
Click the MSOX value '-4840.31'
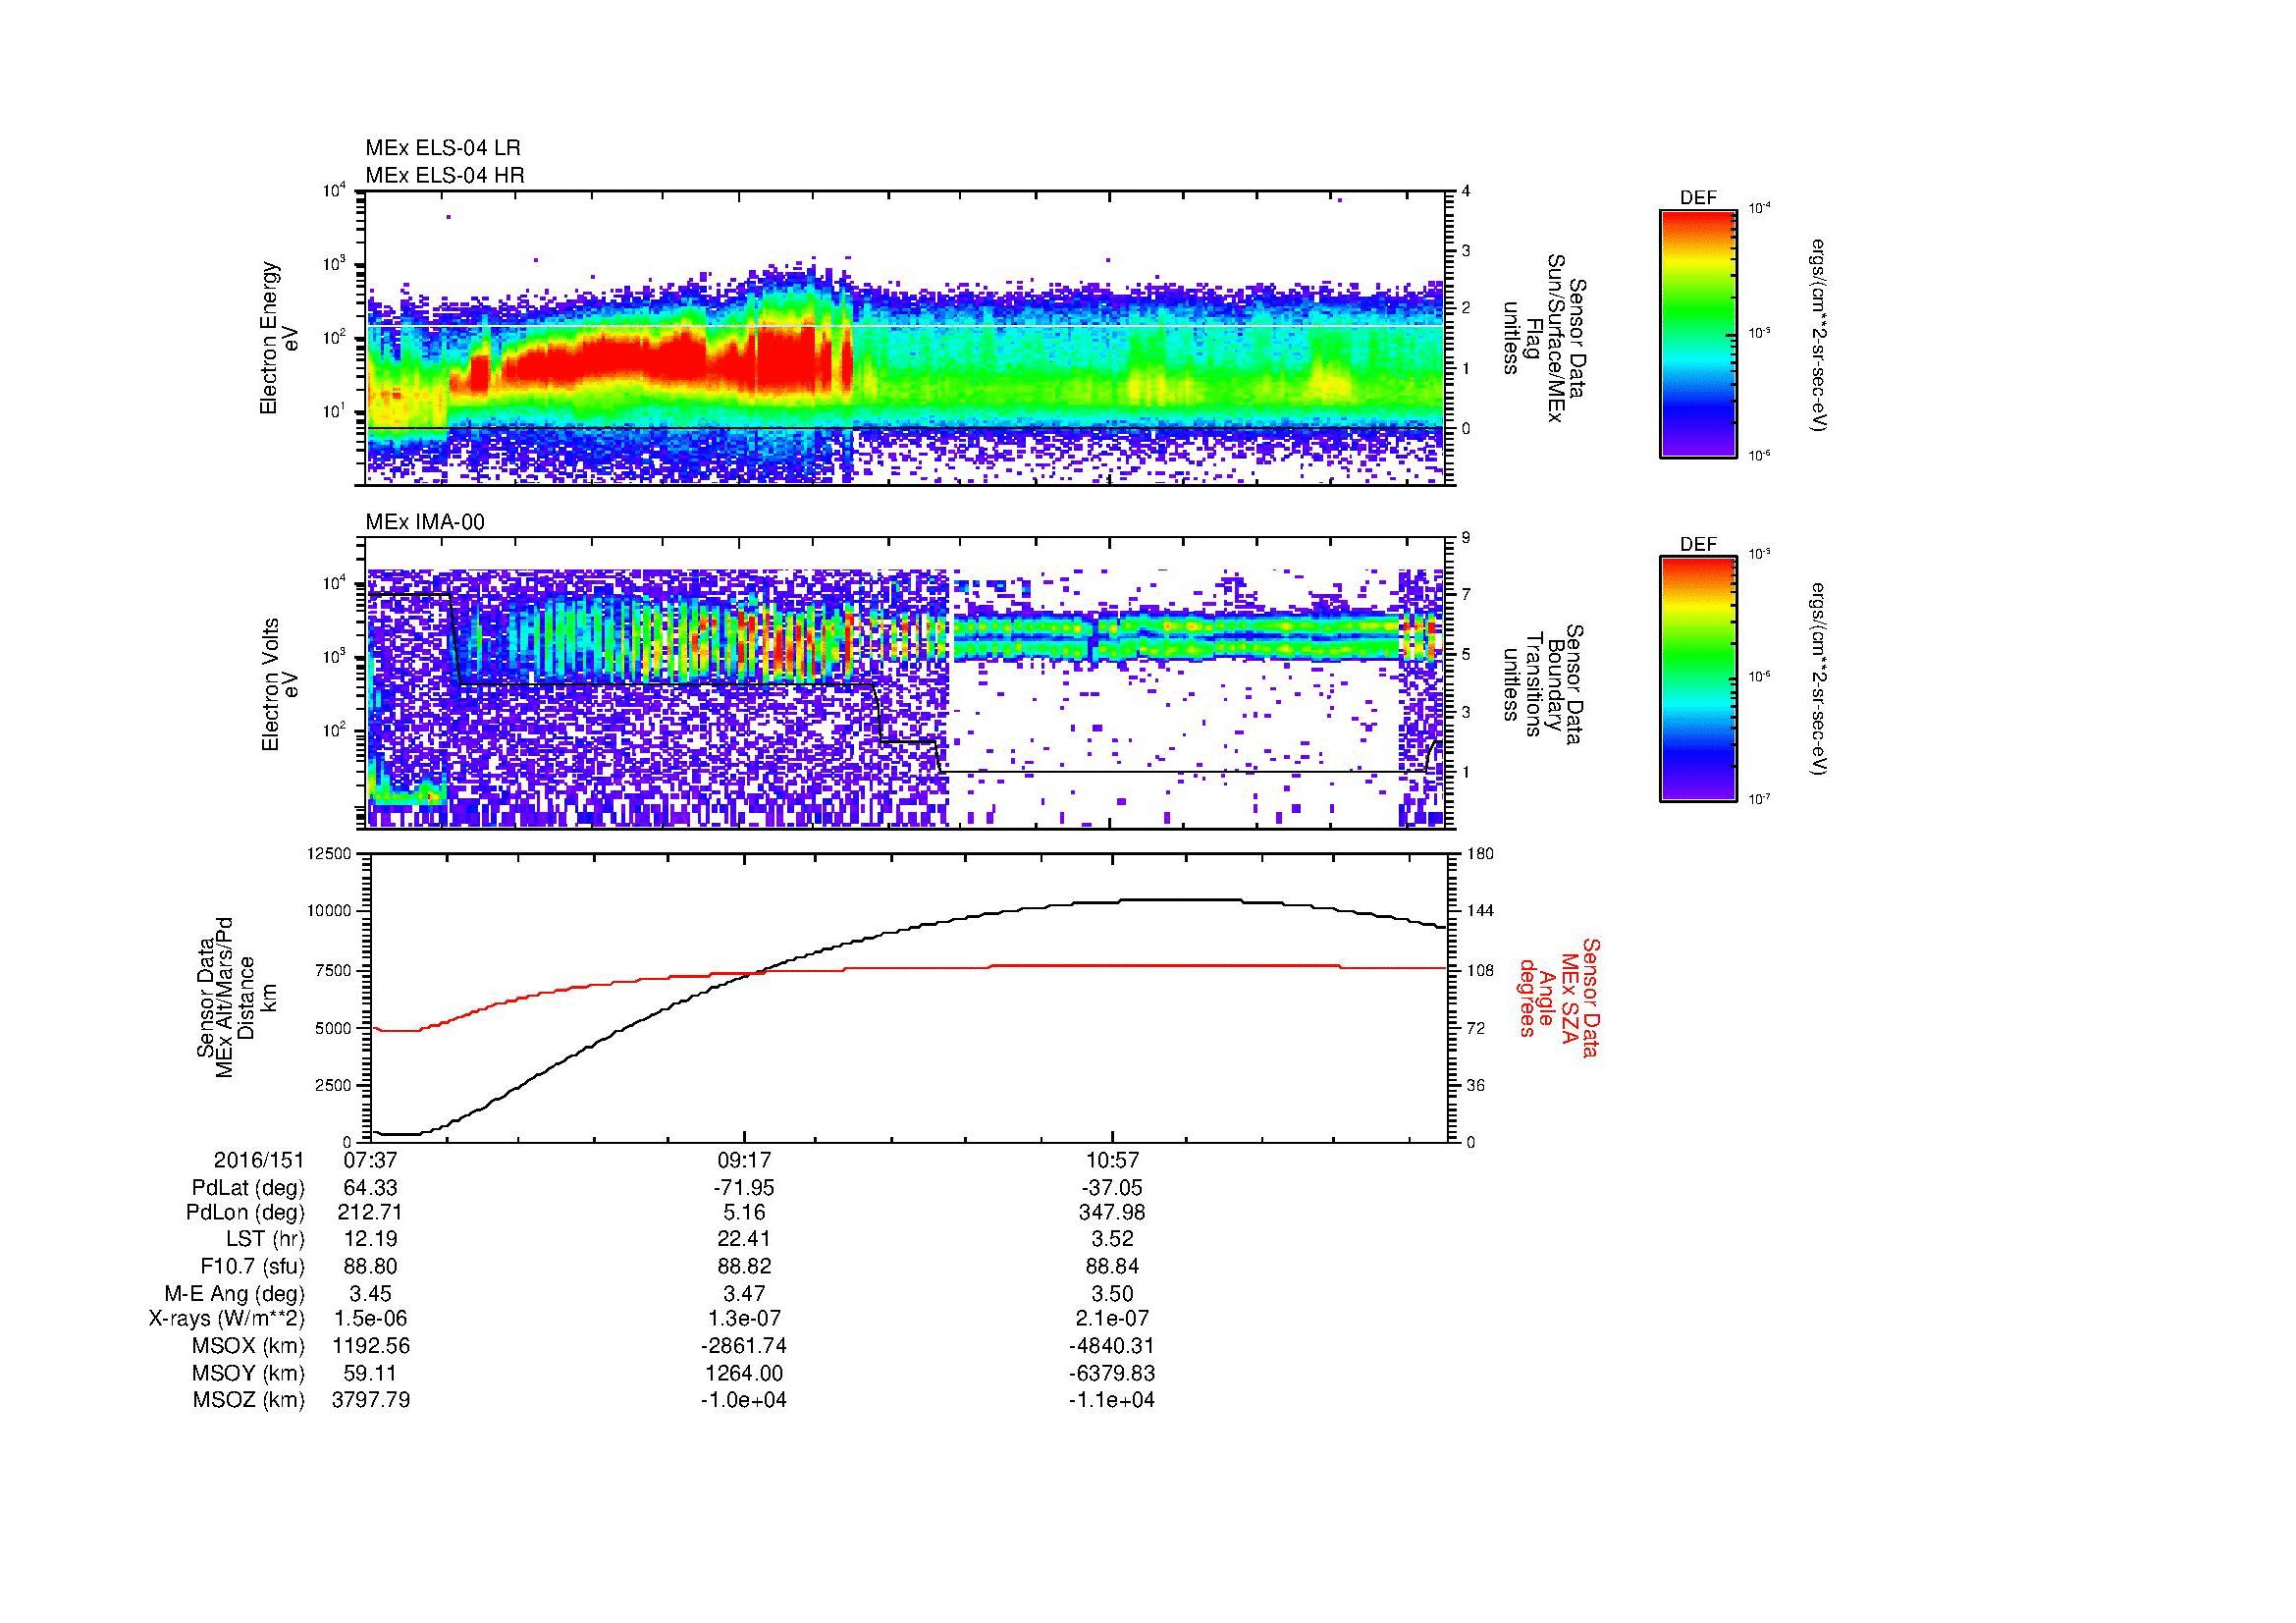click(1111, 1346)
